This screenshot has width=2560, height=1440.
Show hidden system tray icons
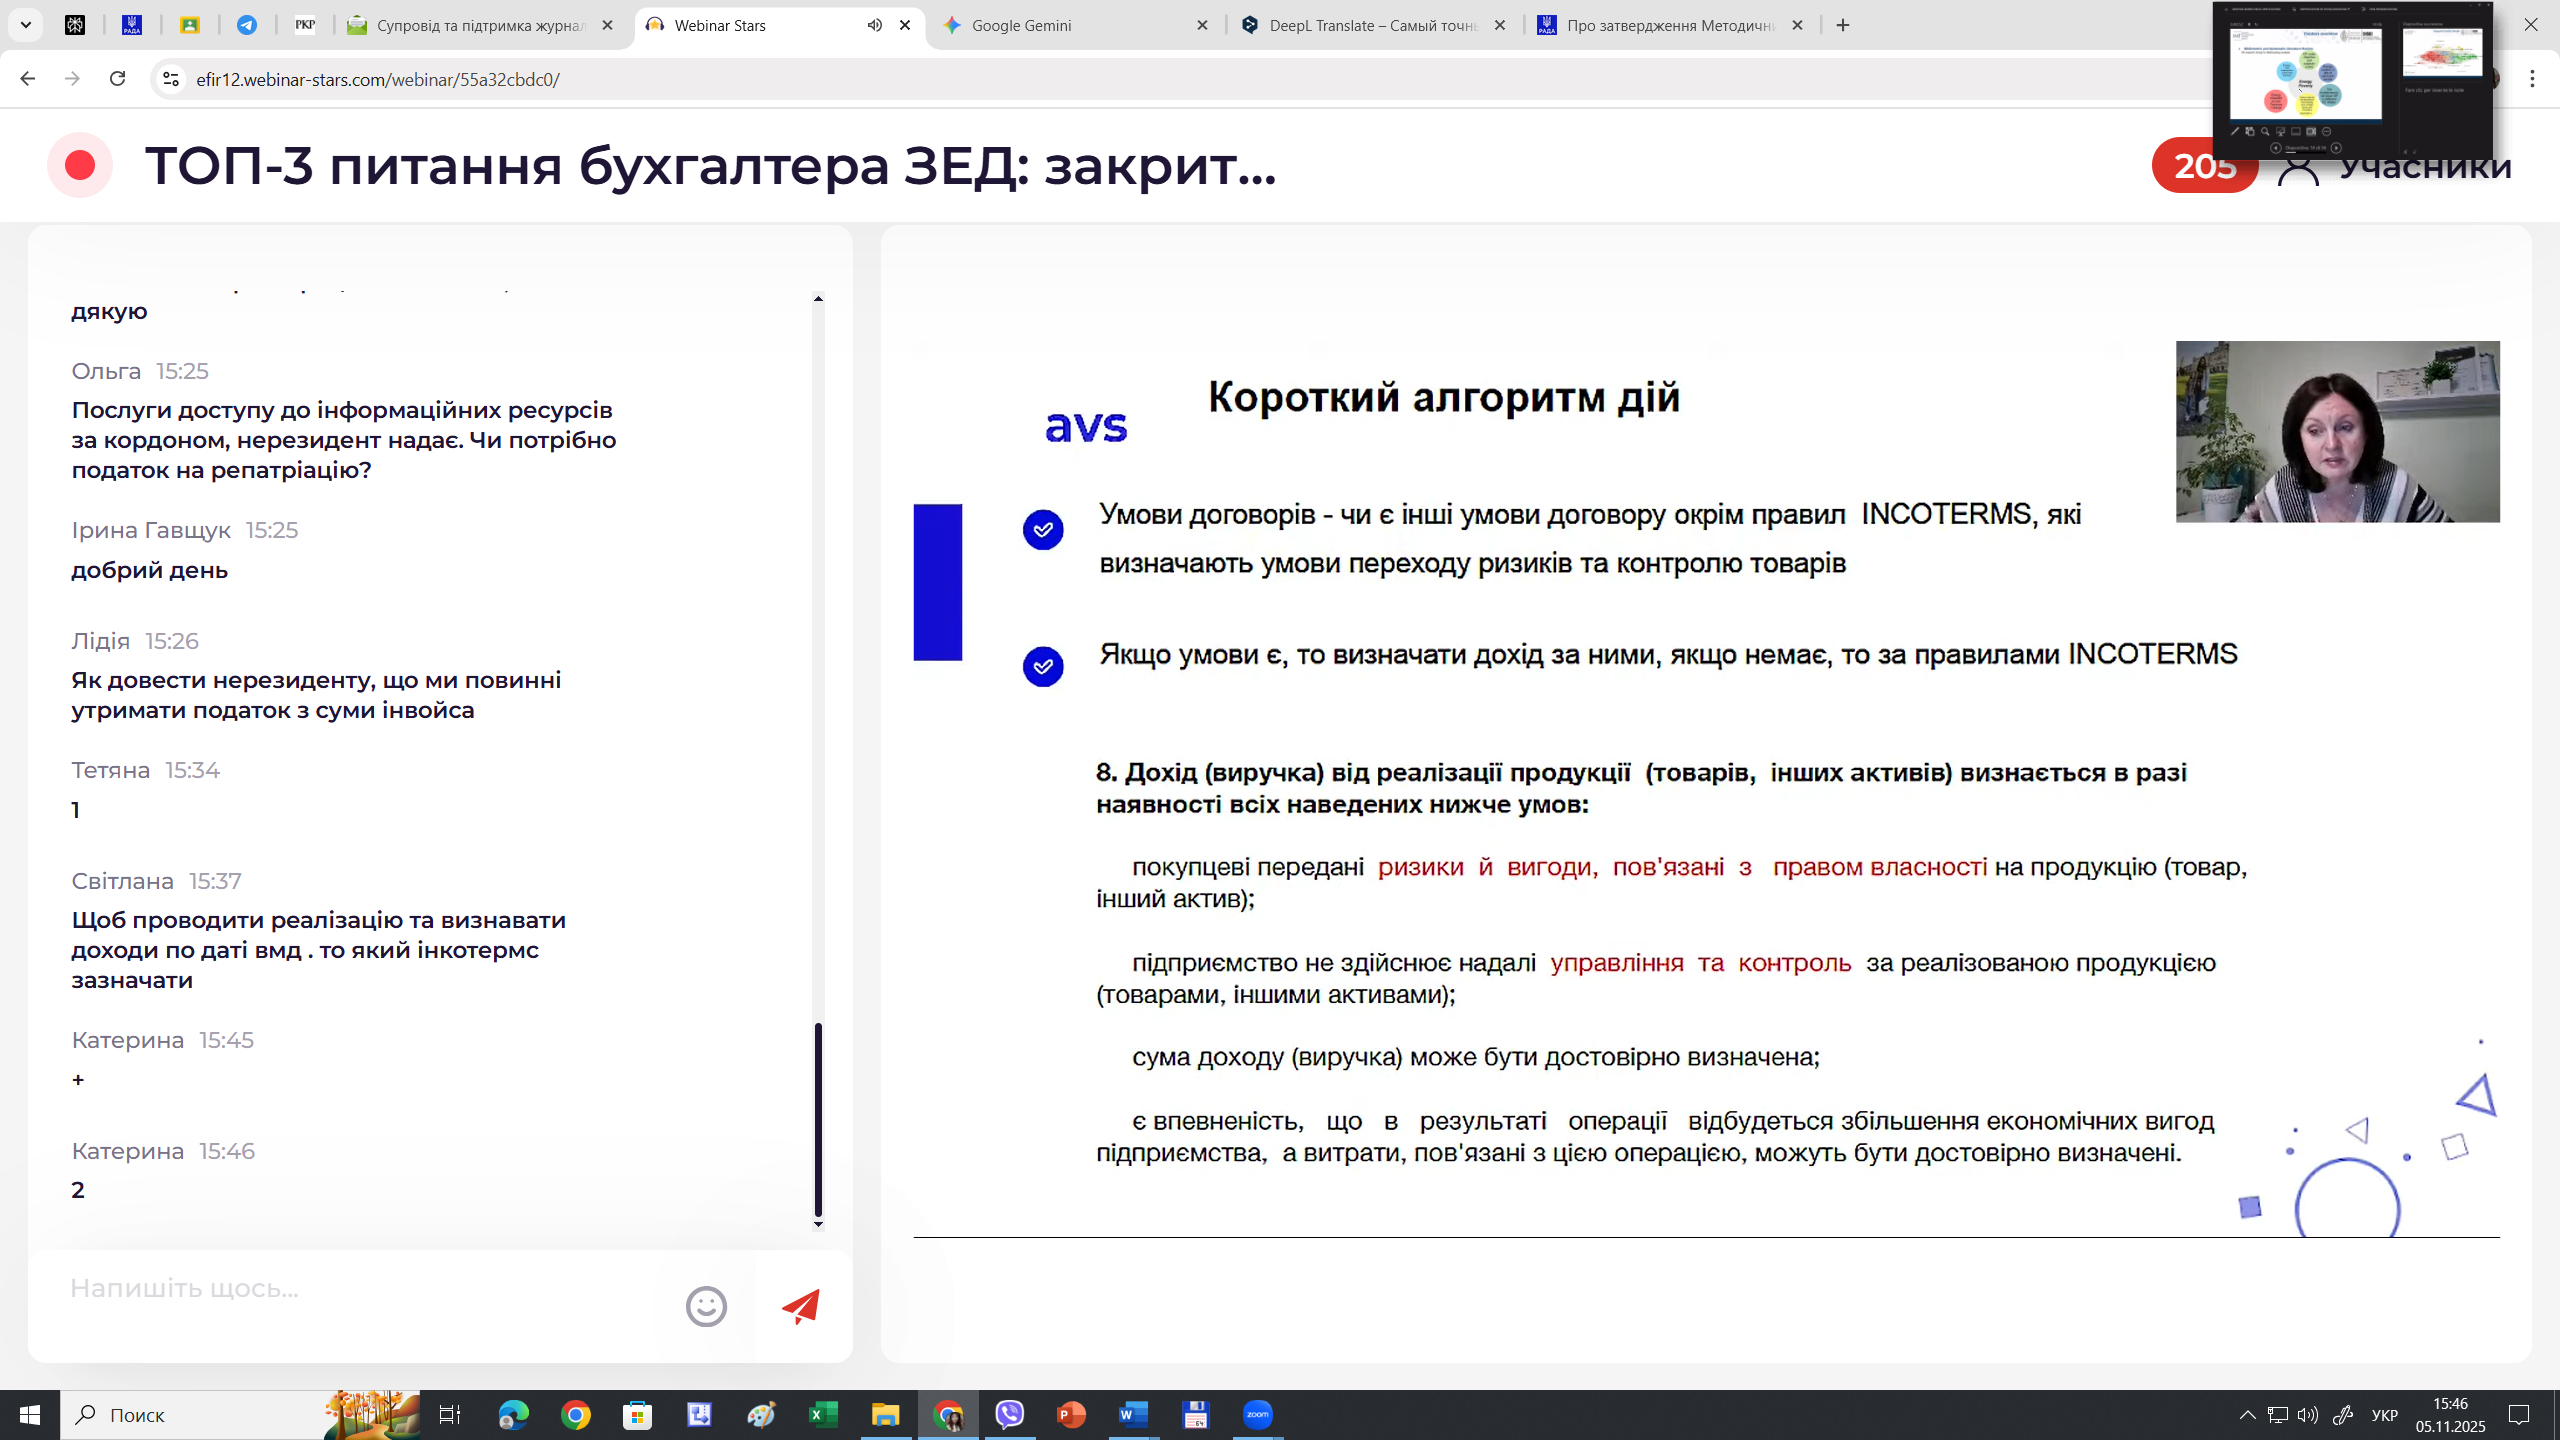pos(2247,1414)
